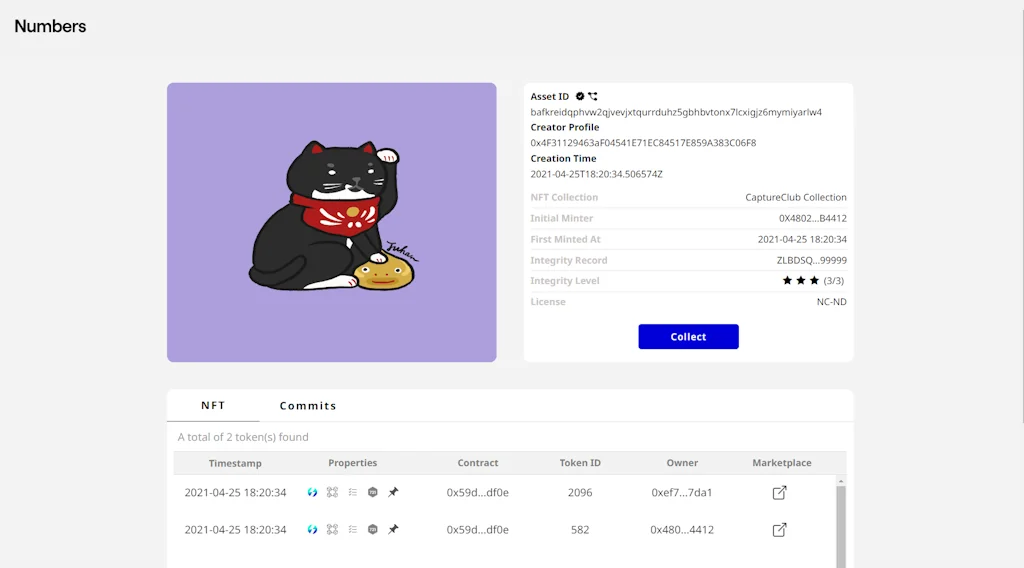Click the blue Collect button
The width and height of the screenshot is (1024, 568).
click(688, 337)
